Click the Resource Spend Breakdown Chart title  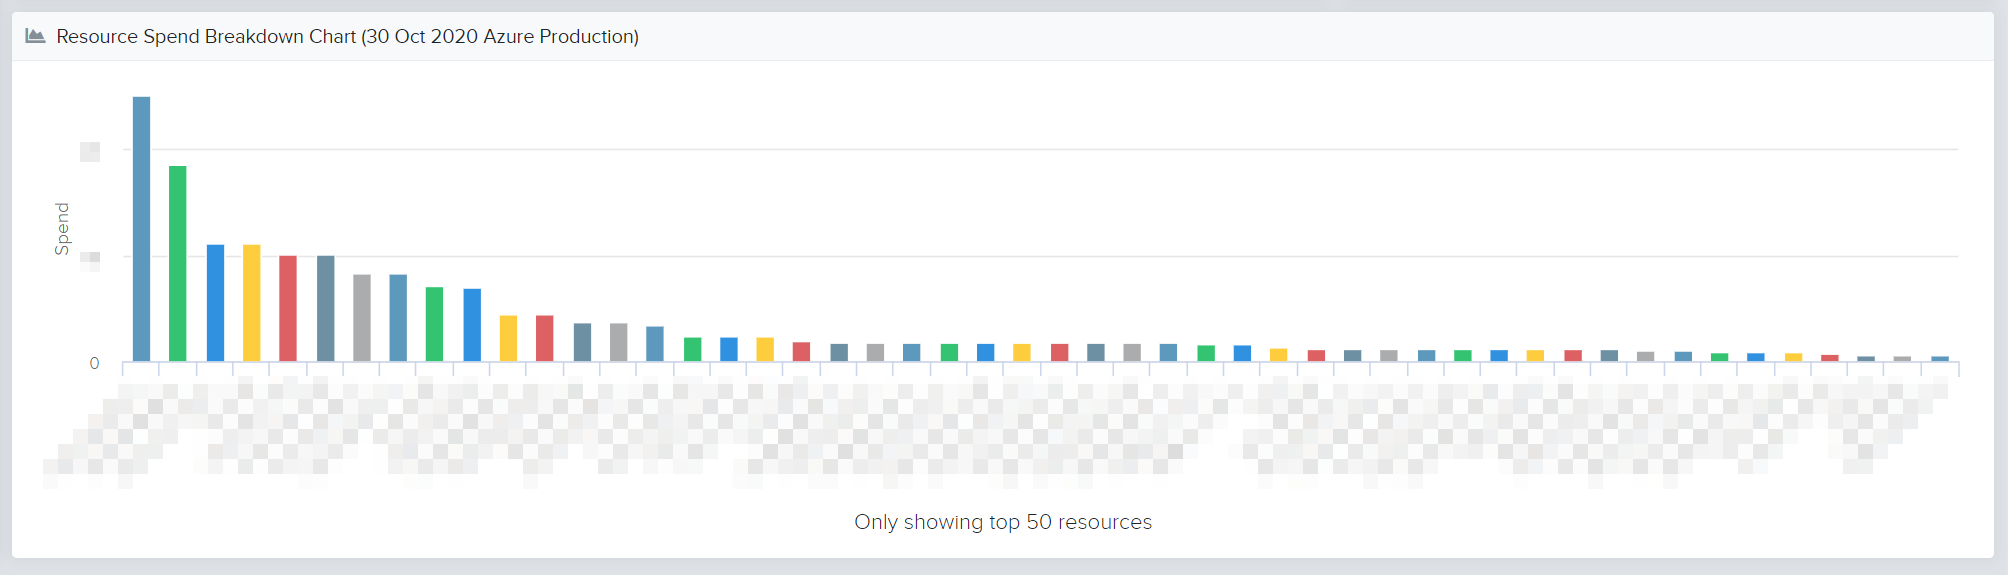347,36
